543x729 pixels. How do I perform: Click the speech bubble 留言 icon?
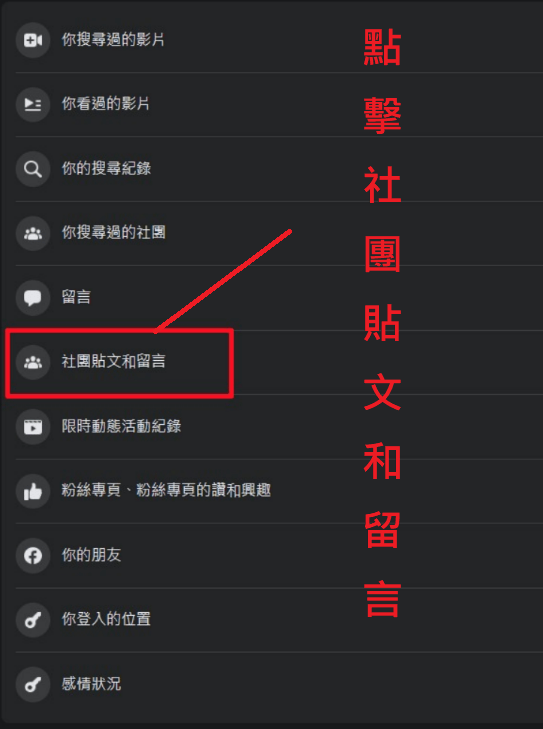(33, 298)
